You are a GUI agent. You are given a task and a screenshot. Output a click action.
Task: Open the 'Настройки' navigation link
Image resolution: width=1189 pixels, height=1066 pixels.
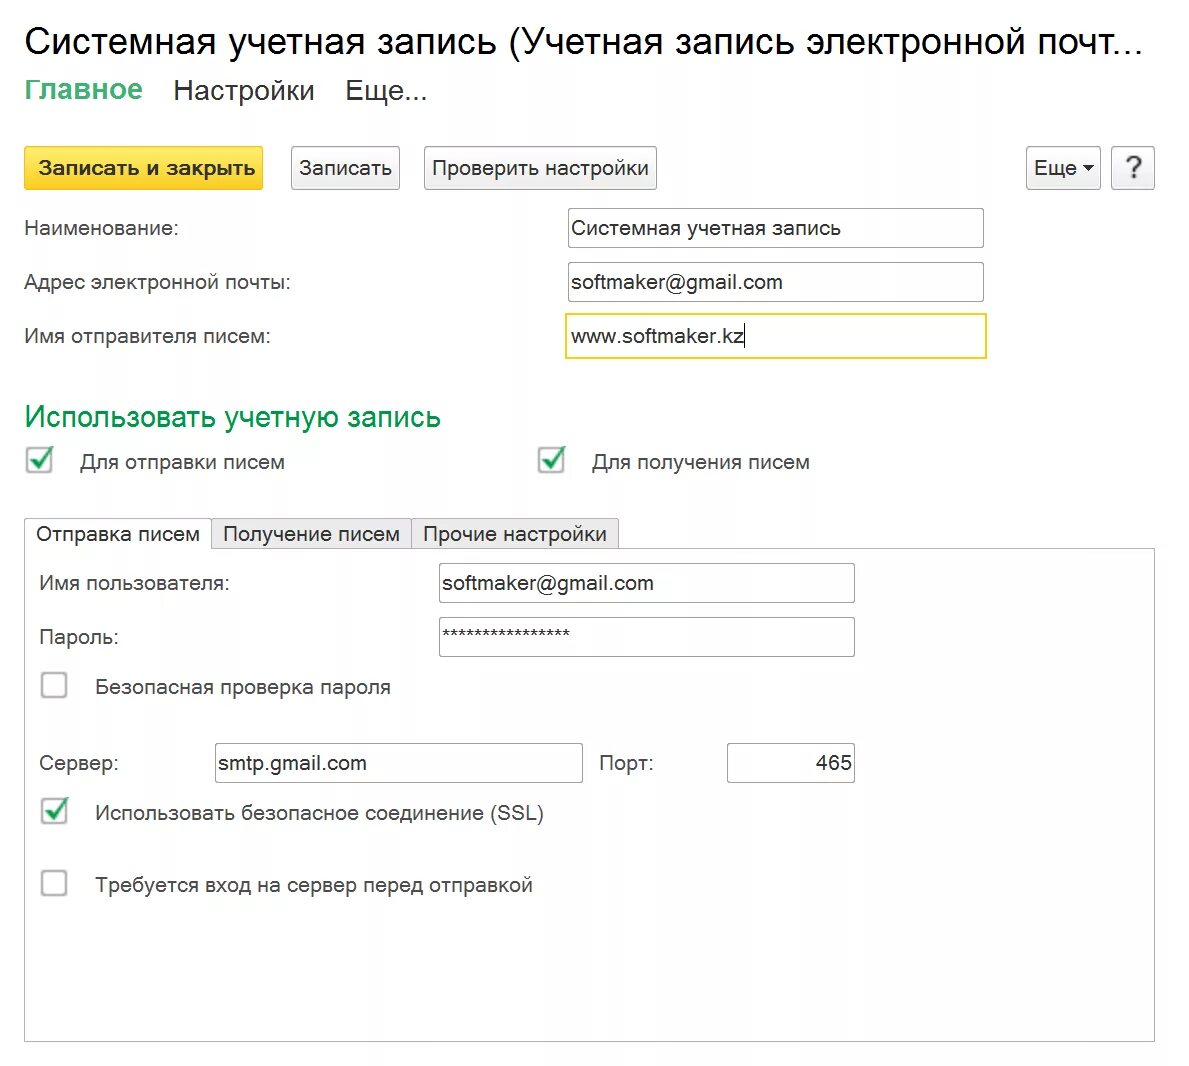pyautogui.click(x=243, y=90)
